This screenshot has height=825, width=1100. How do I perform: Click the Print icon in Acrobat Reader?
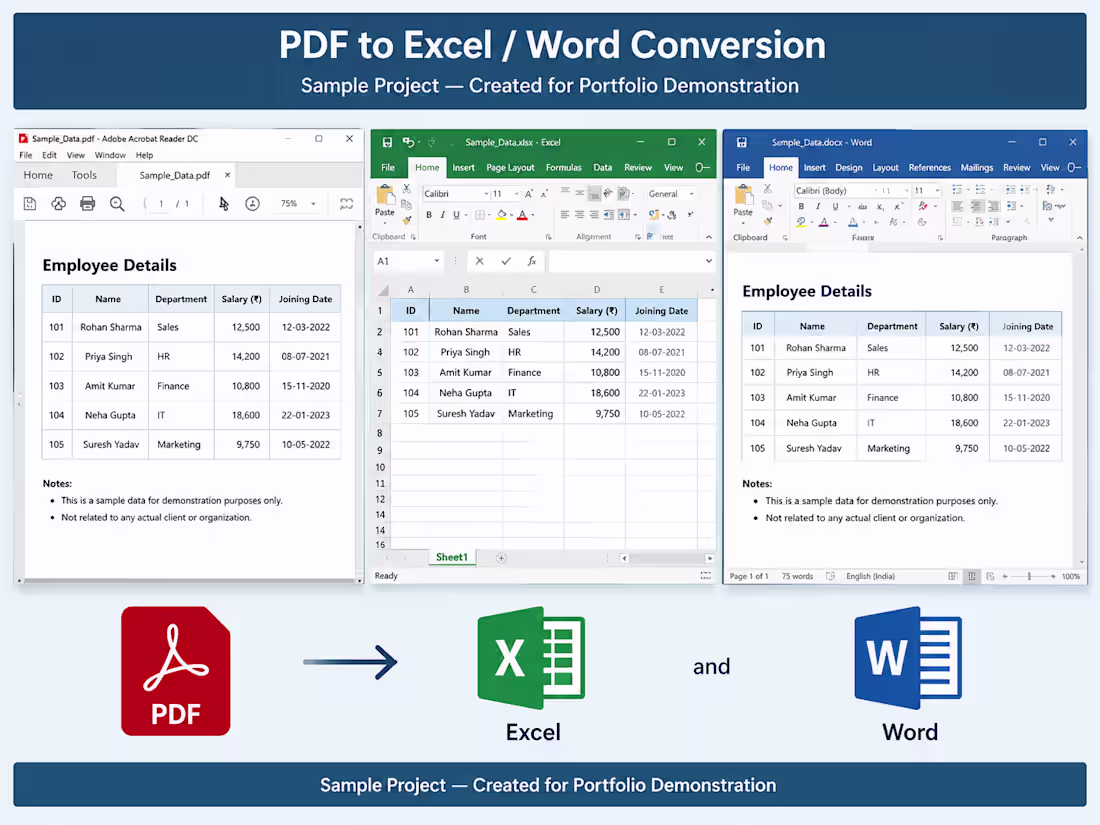click(x=87, y=203)
